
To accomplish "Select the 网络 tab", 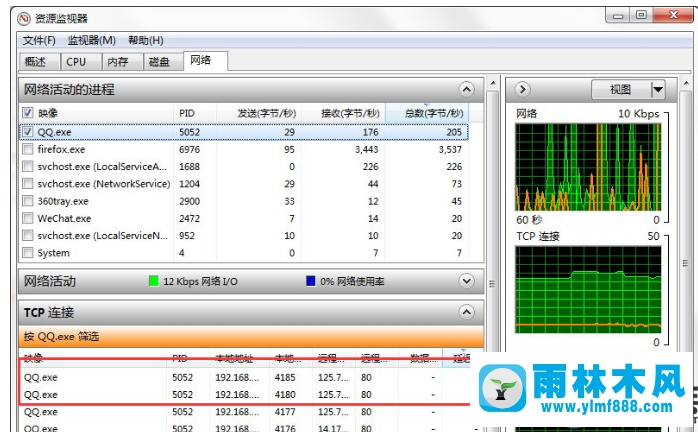I will click(205, 61).
